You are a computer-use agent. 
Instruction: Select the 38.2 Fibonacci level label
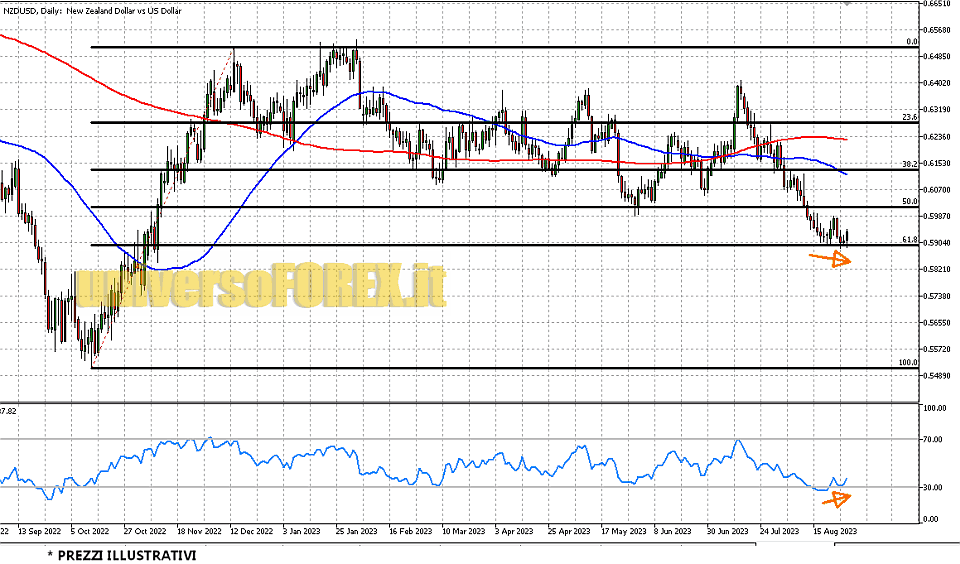click(x=909, y=164)
